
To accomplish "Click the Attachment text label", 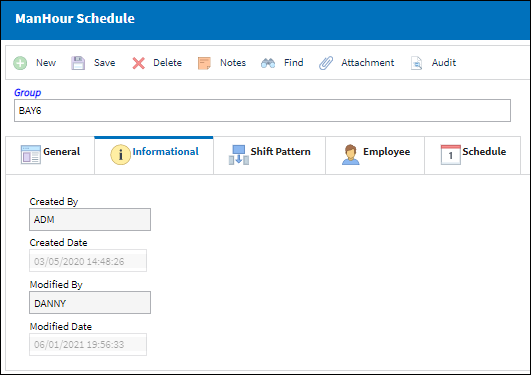I will click(x=368, y=63).
